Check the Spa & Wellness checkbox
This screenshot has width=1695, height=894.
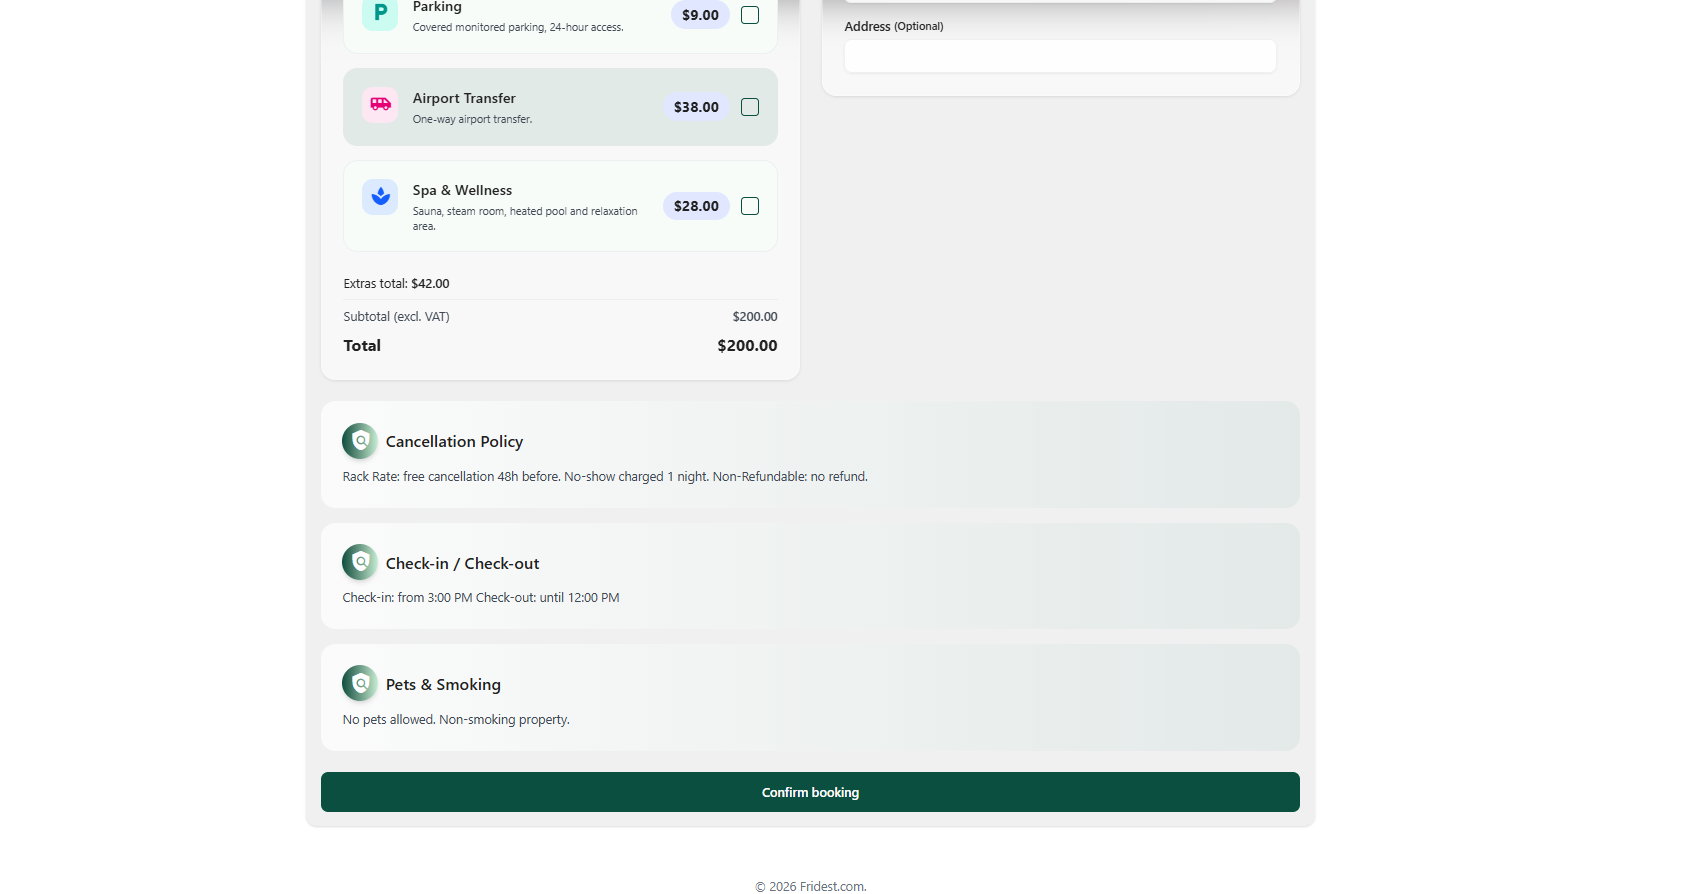pyautogui.click(x=750, y=206)
